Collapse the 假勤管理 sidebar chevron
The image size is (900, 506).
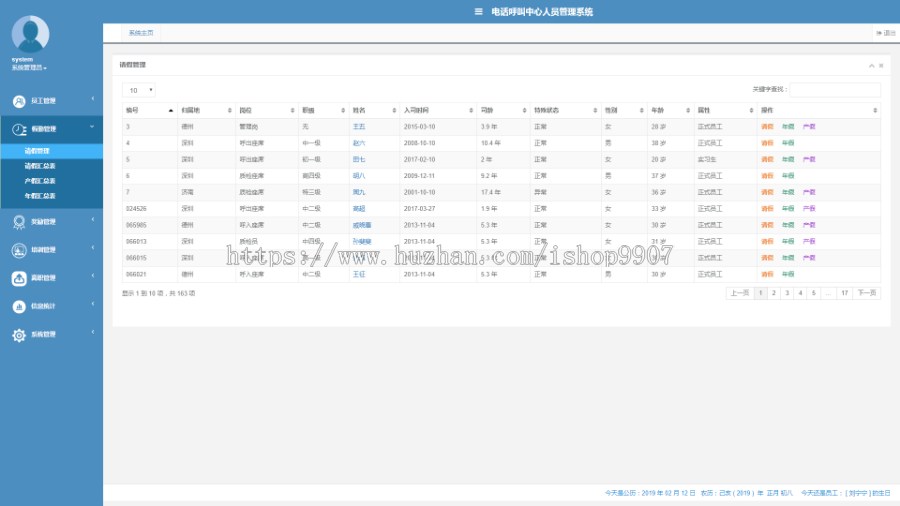[x=92, y=127]
